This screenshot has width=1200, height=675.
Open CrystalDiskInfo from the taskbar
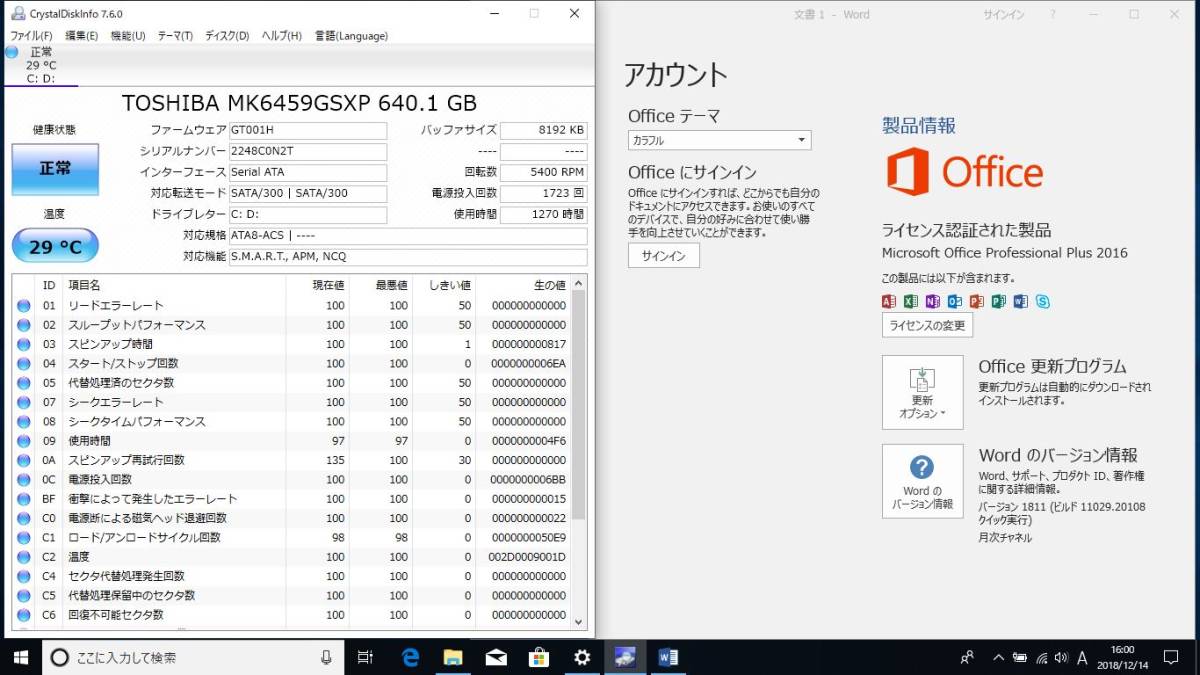point(625,657)
